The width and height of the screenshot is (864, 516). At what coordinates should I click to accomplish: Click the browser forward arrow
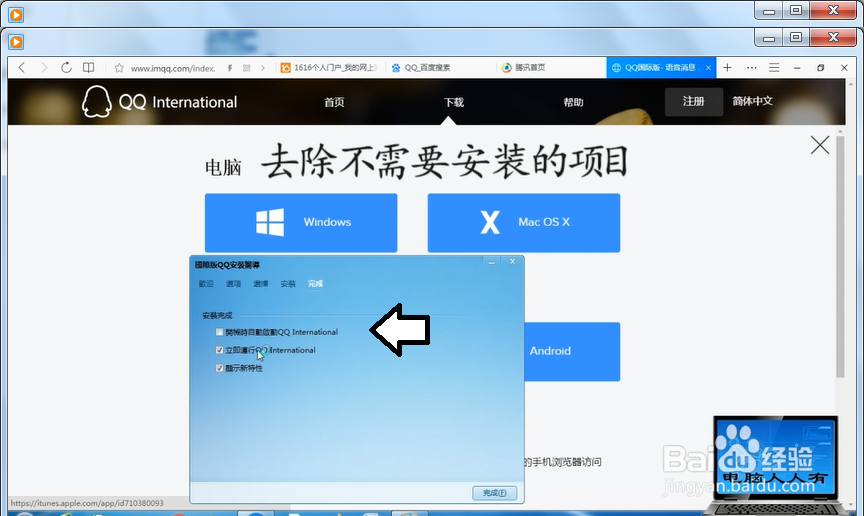pyautogui.click(x=44, y=67)
